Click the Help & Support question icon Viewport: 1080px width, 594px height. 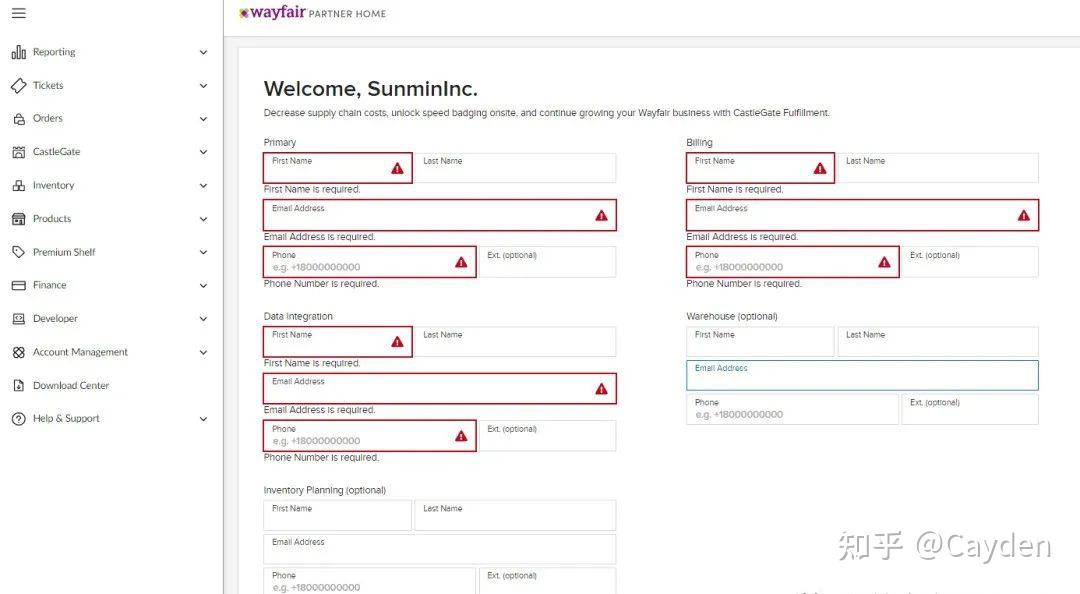[x=18, y=419]
